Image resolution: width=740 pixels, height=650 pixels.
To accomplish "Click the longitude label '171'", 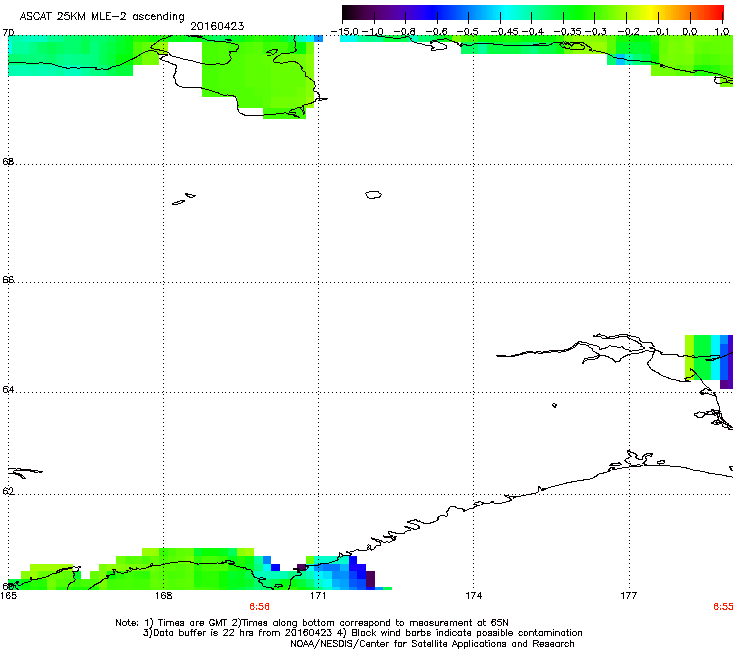I will [318, 596].
